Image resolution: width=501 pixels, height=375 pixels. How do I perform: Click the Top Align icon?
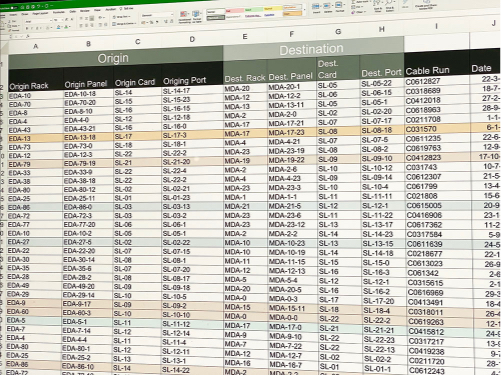click(x=81, y=18)
